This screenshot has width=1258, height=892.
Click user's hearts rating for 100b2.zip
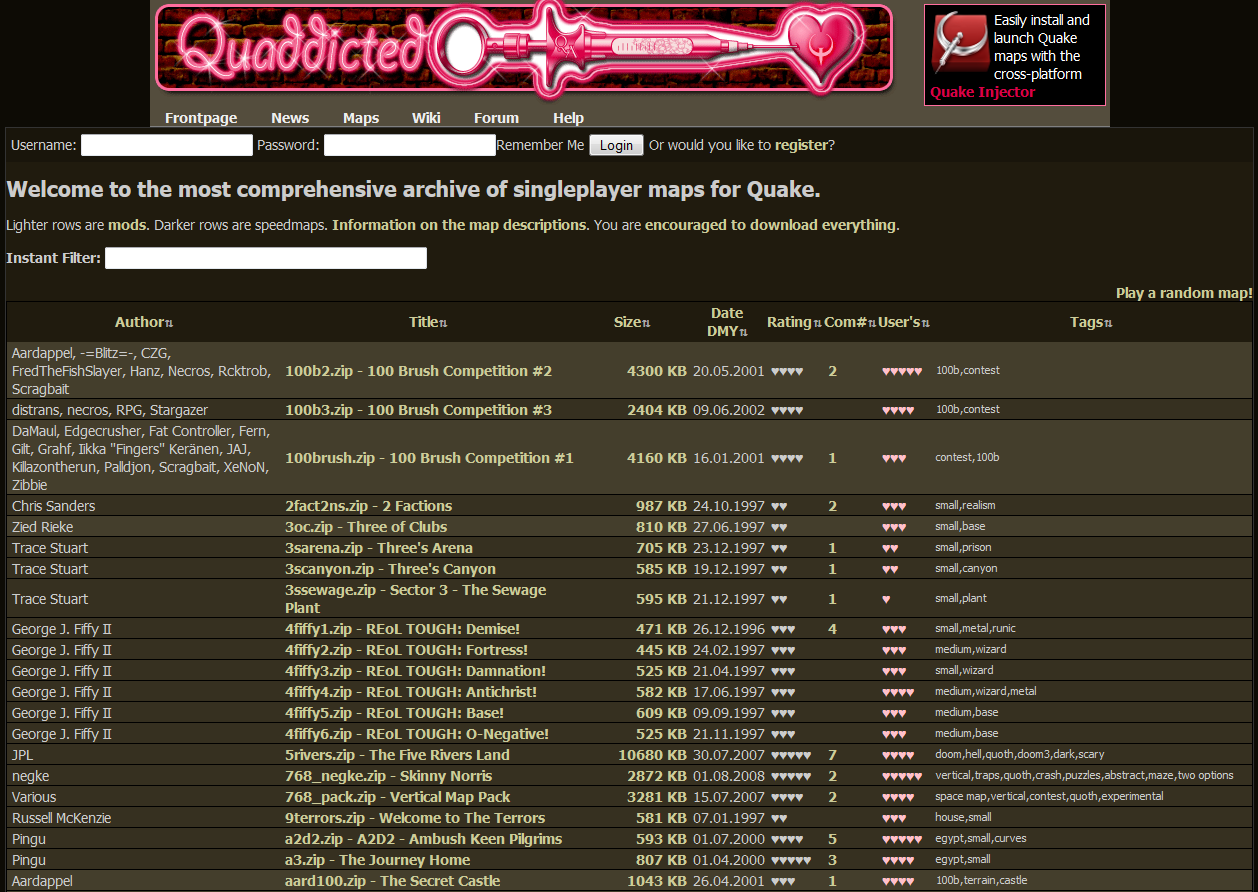pos(902,371)
